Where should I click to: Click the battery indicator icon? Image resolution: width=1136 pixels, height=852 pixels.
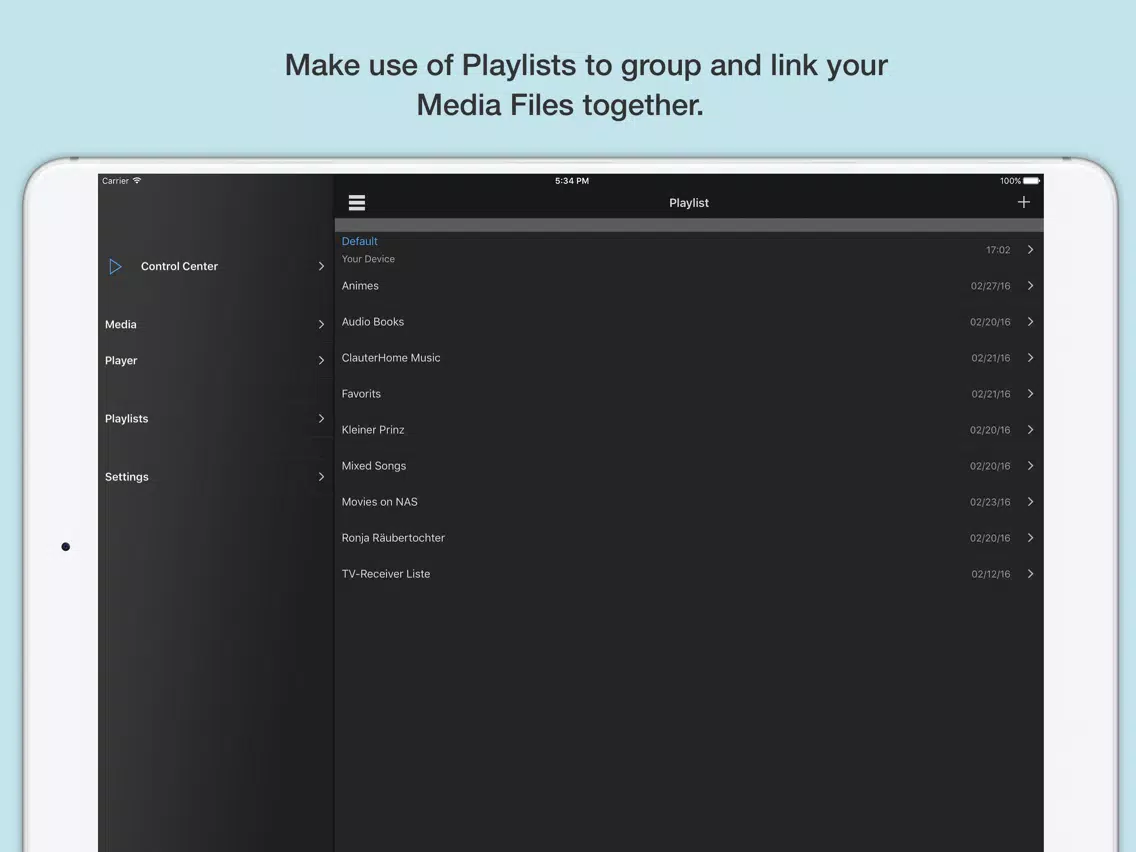(1031, 180)
